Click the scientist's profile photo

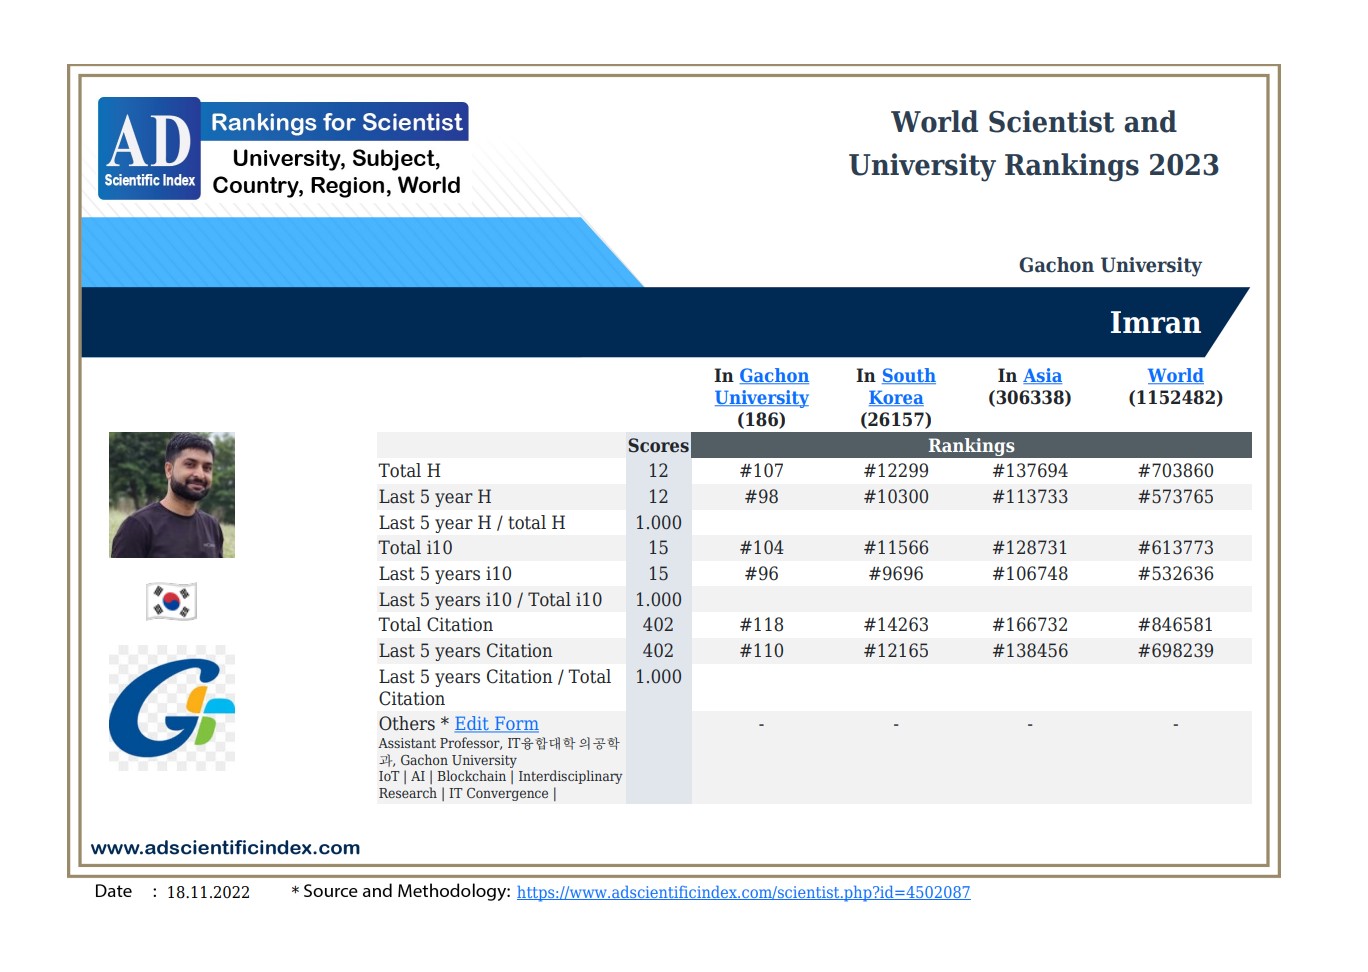(x=171, y=495)
